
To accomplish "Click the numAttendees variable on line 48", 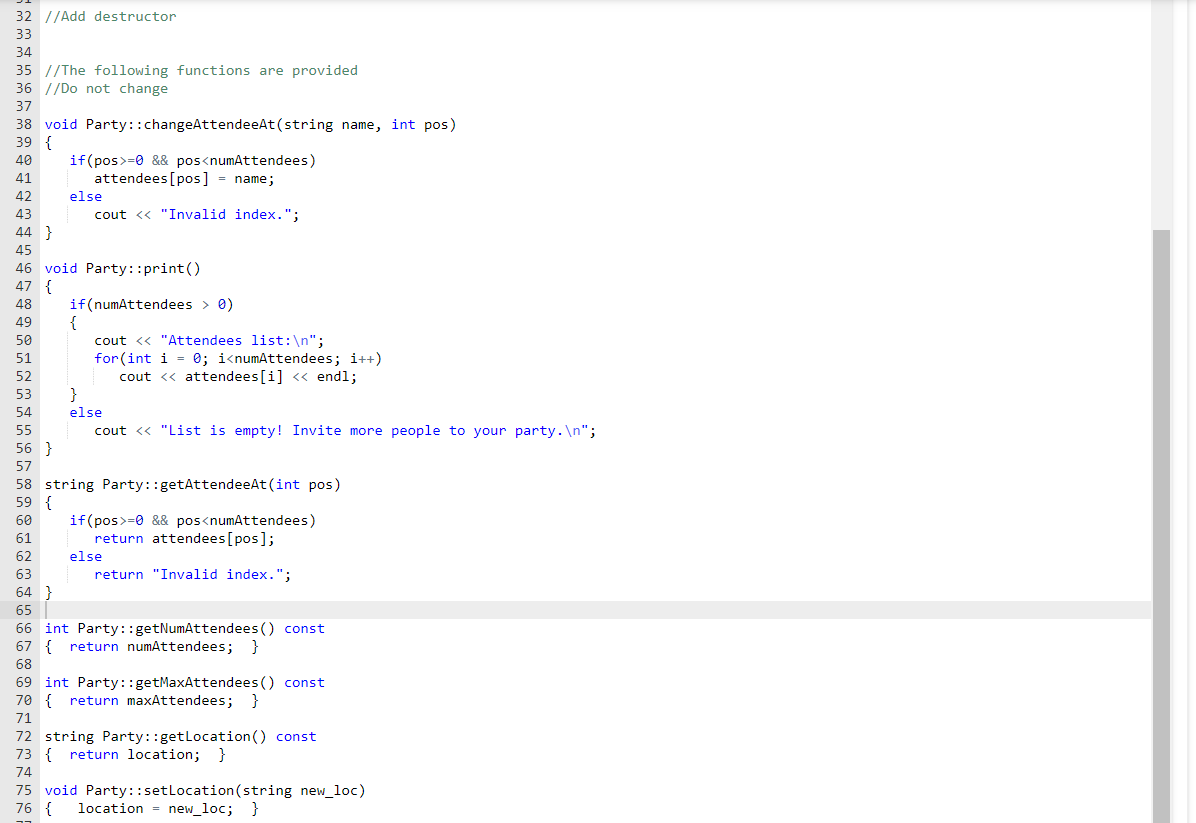I will [x=145, y=304].
